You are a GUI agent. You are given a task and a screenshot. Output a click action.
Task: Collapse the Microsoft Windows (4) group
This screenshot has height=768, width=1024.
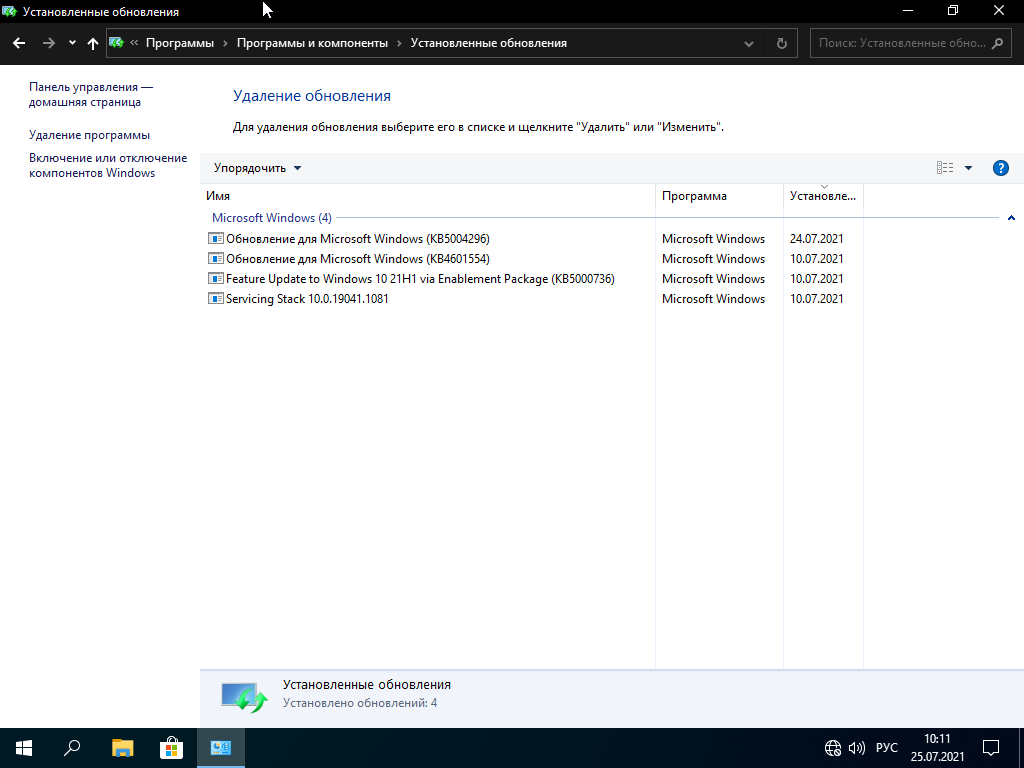point(1011,218)
